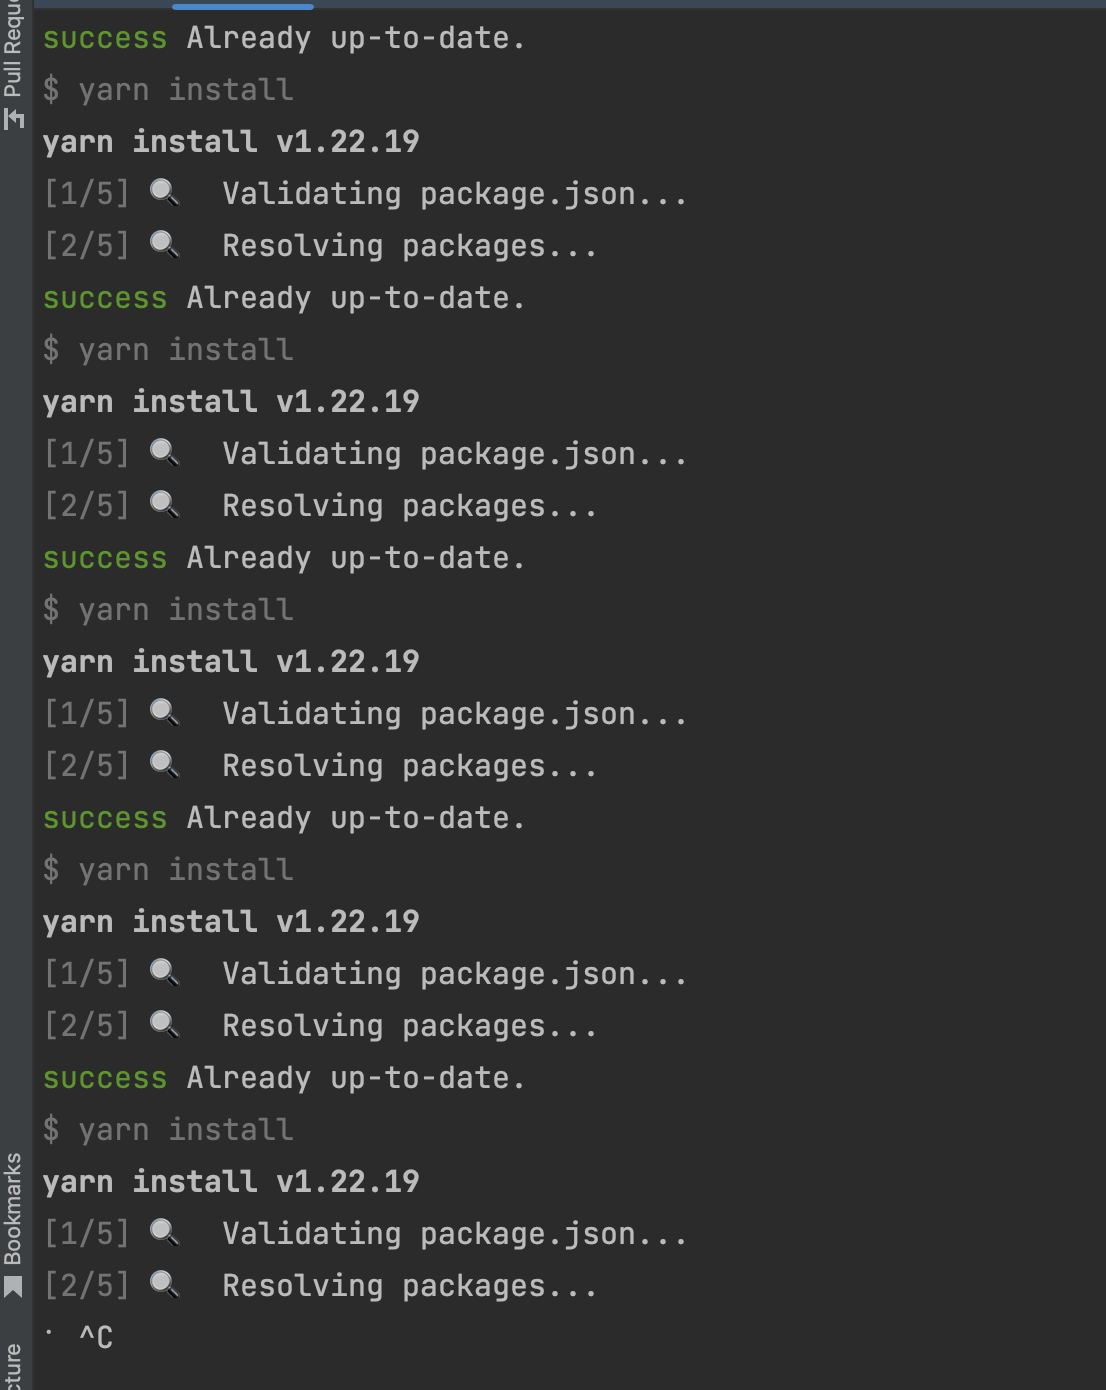Click the first green success label
Viewport: 1106px width, 1390px height.
click(103, 37)
